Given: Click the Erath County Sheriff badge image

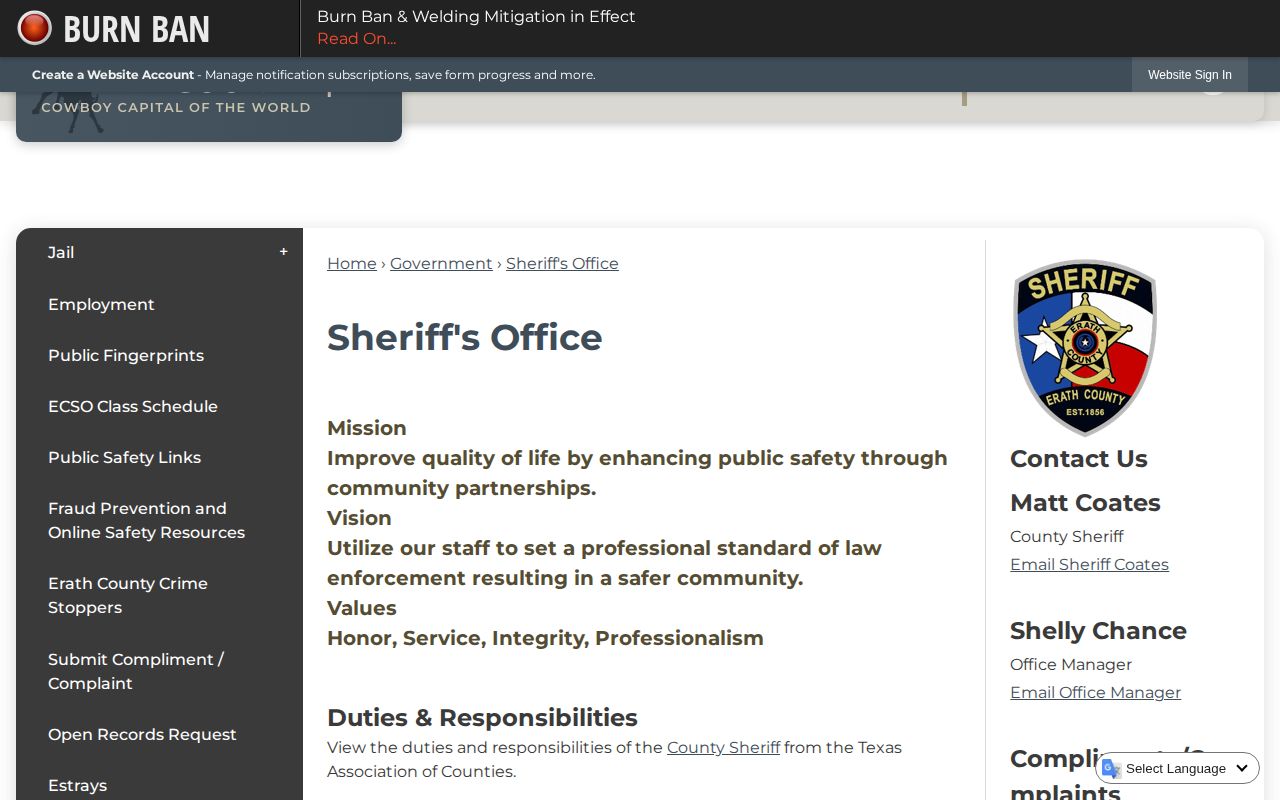Looking at the screenshot, I should [x=1086, y=348].
